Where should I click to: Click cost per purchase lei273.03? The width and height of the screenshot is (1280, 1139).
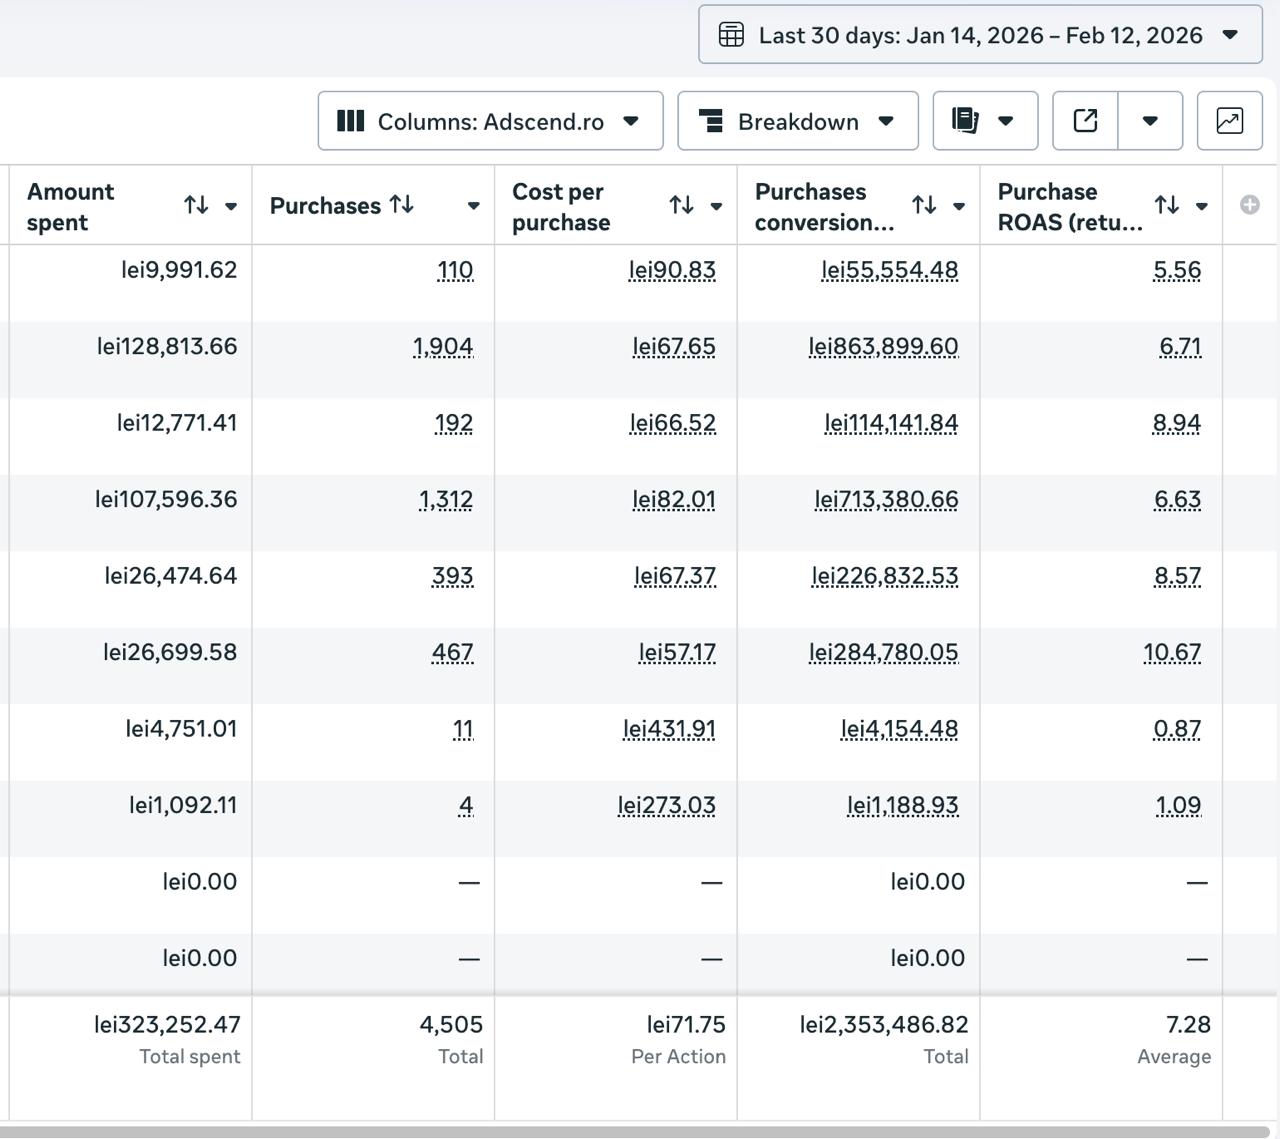click(x=667, y=806)
